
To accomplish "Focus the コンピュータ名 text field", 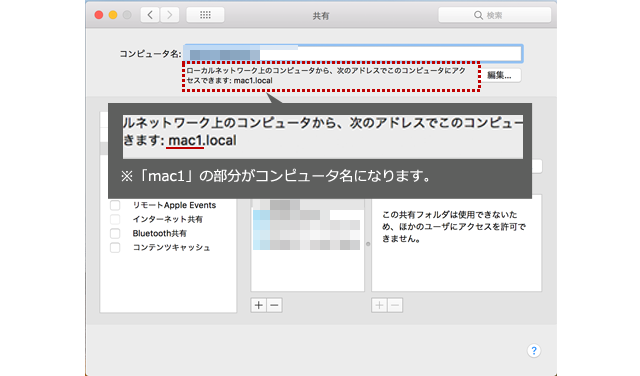I will pyautogui.click(x=353, y=53).
